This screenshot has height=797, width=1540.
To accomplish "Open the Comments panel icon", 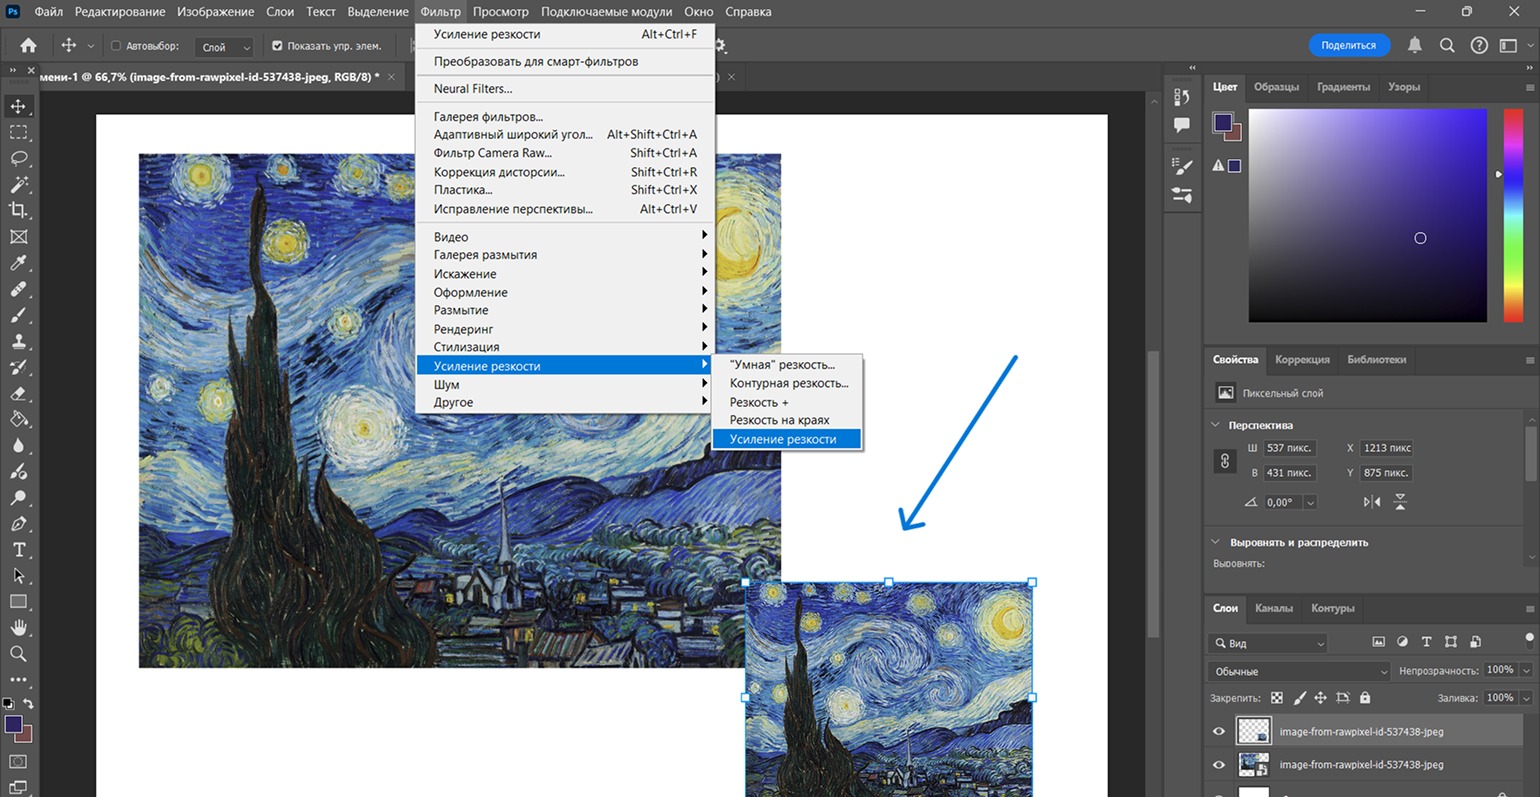I will click(1182, 125).
